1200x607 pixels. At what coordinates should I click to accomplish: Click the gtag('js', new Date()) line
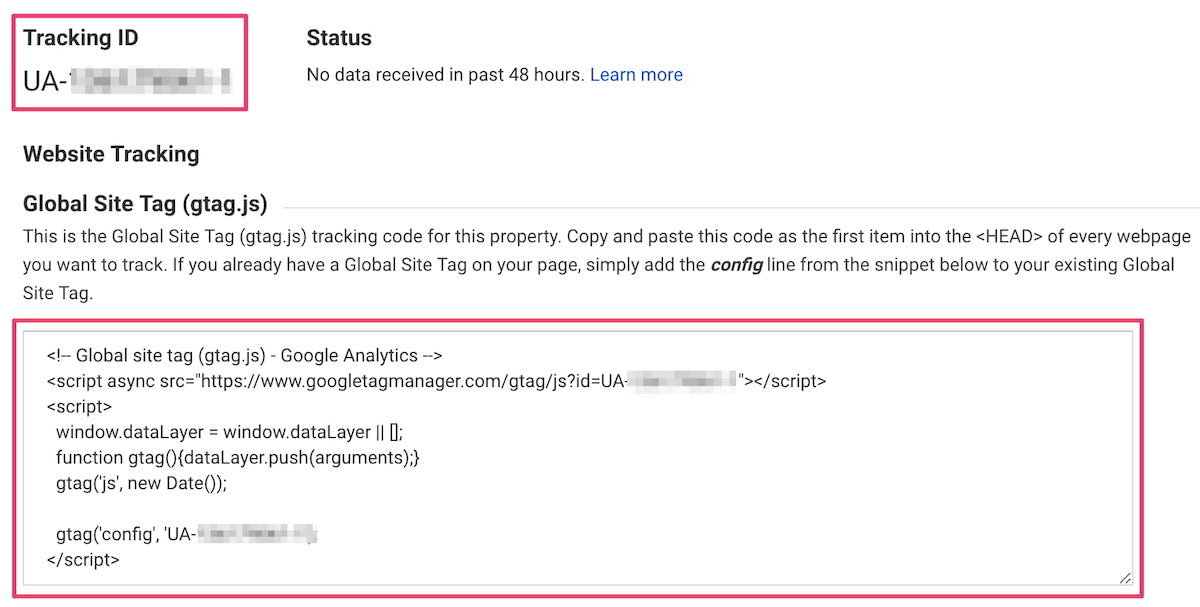[142, 484]
